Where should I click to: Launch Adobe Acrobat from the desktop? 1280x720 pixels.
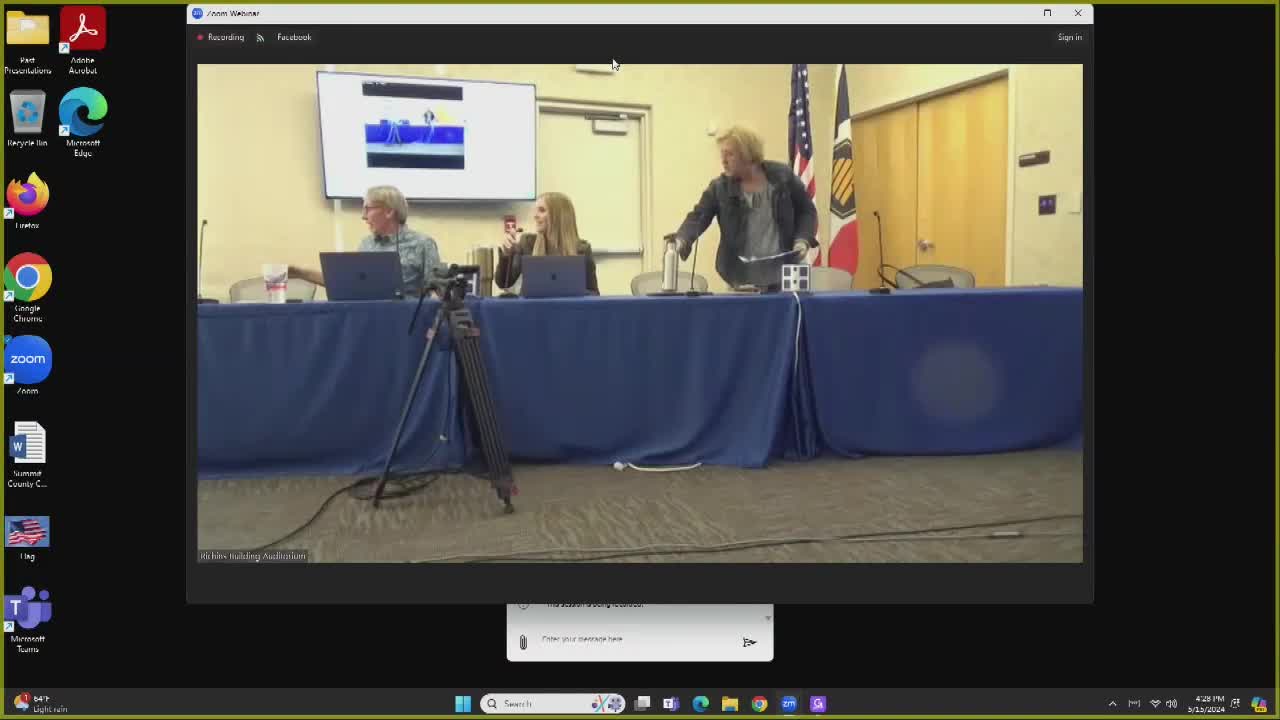click(x=83, y=30)
